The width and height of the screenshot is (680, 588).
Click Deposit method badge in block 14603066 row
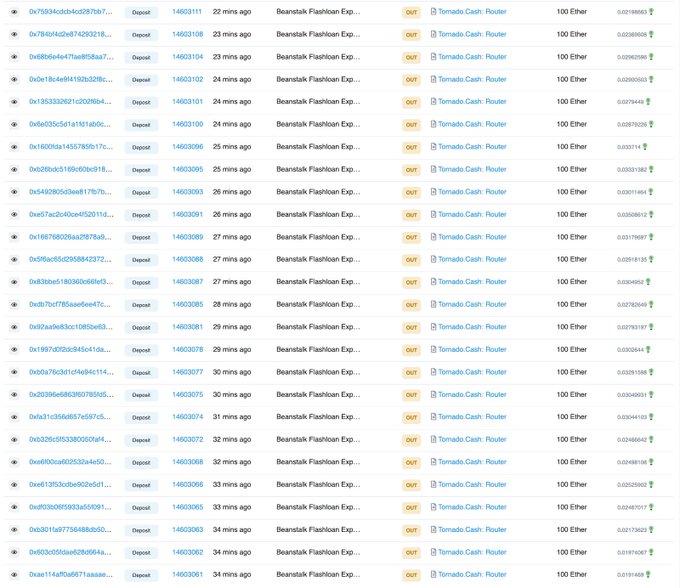(141, 485)
